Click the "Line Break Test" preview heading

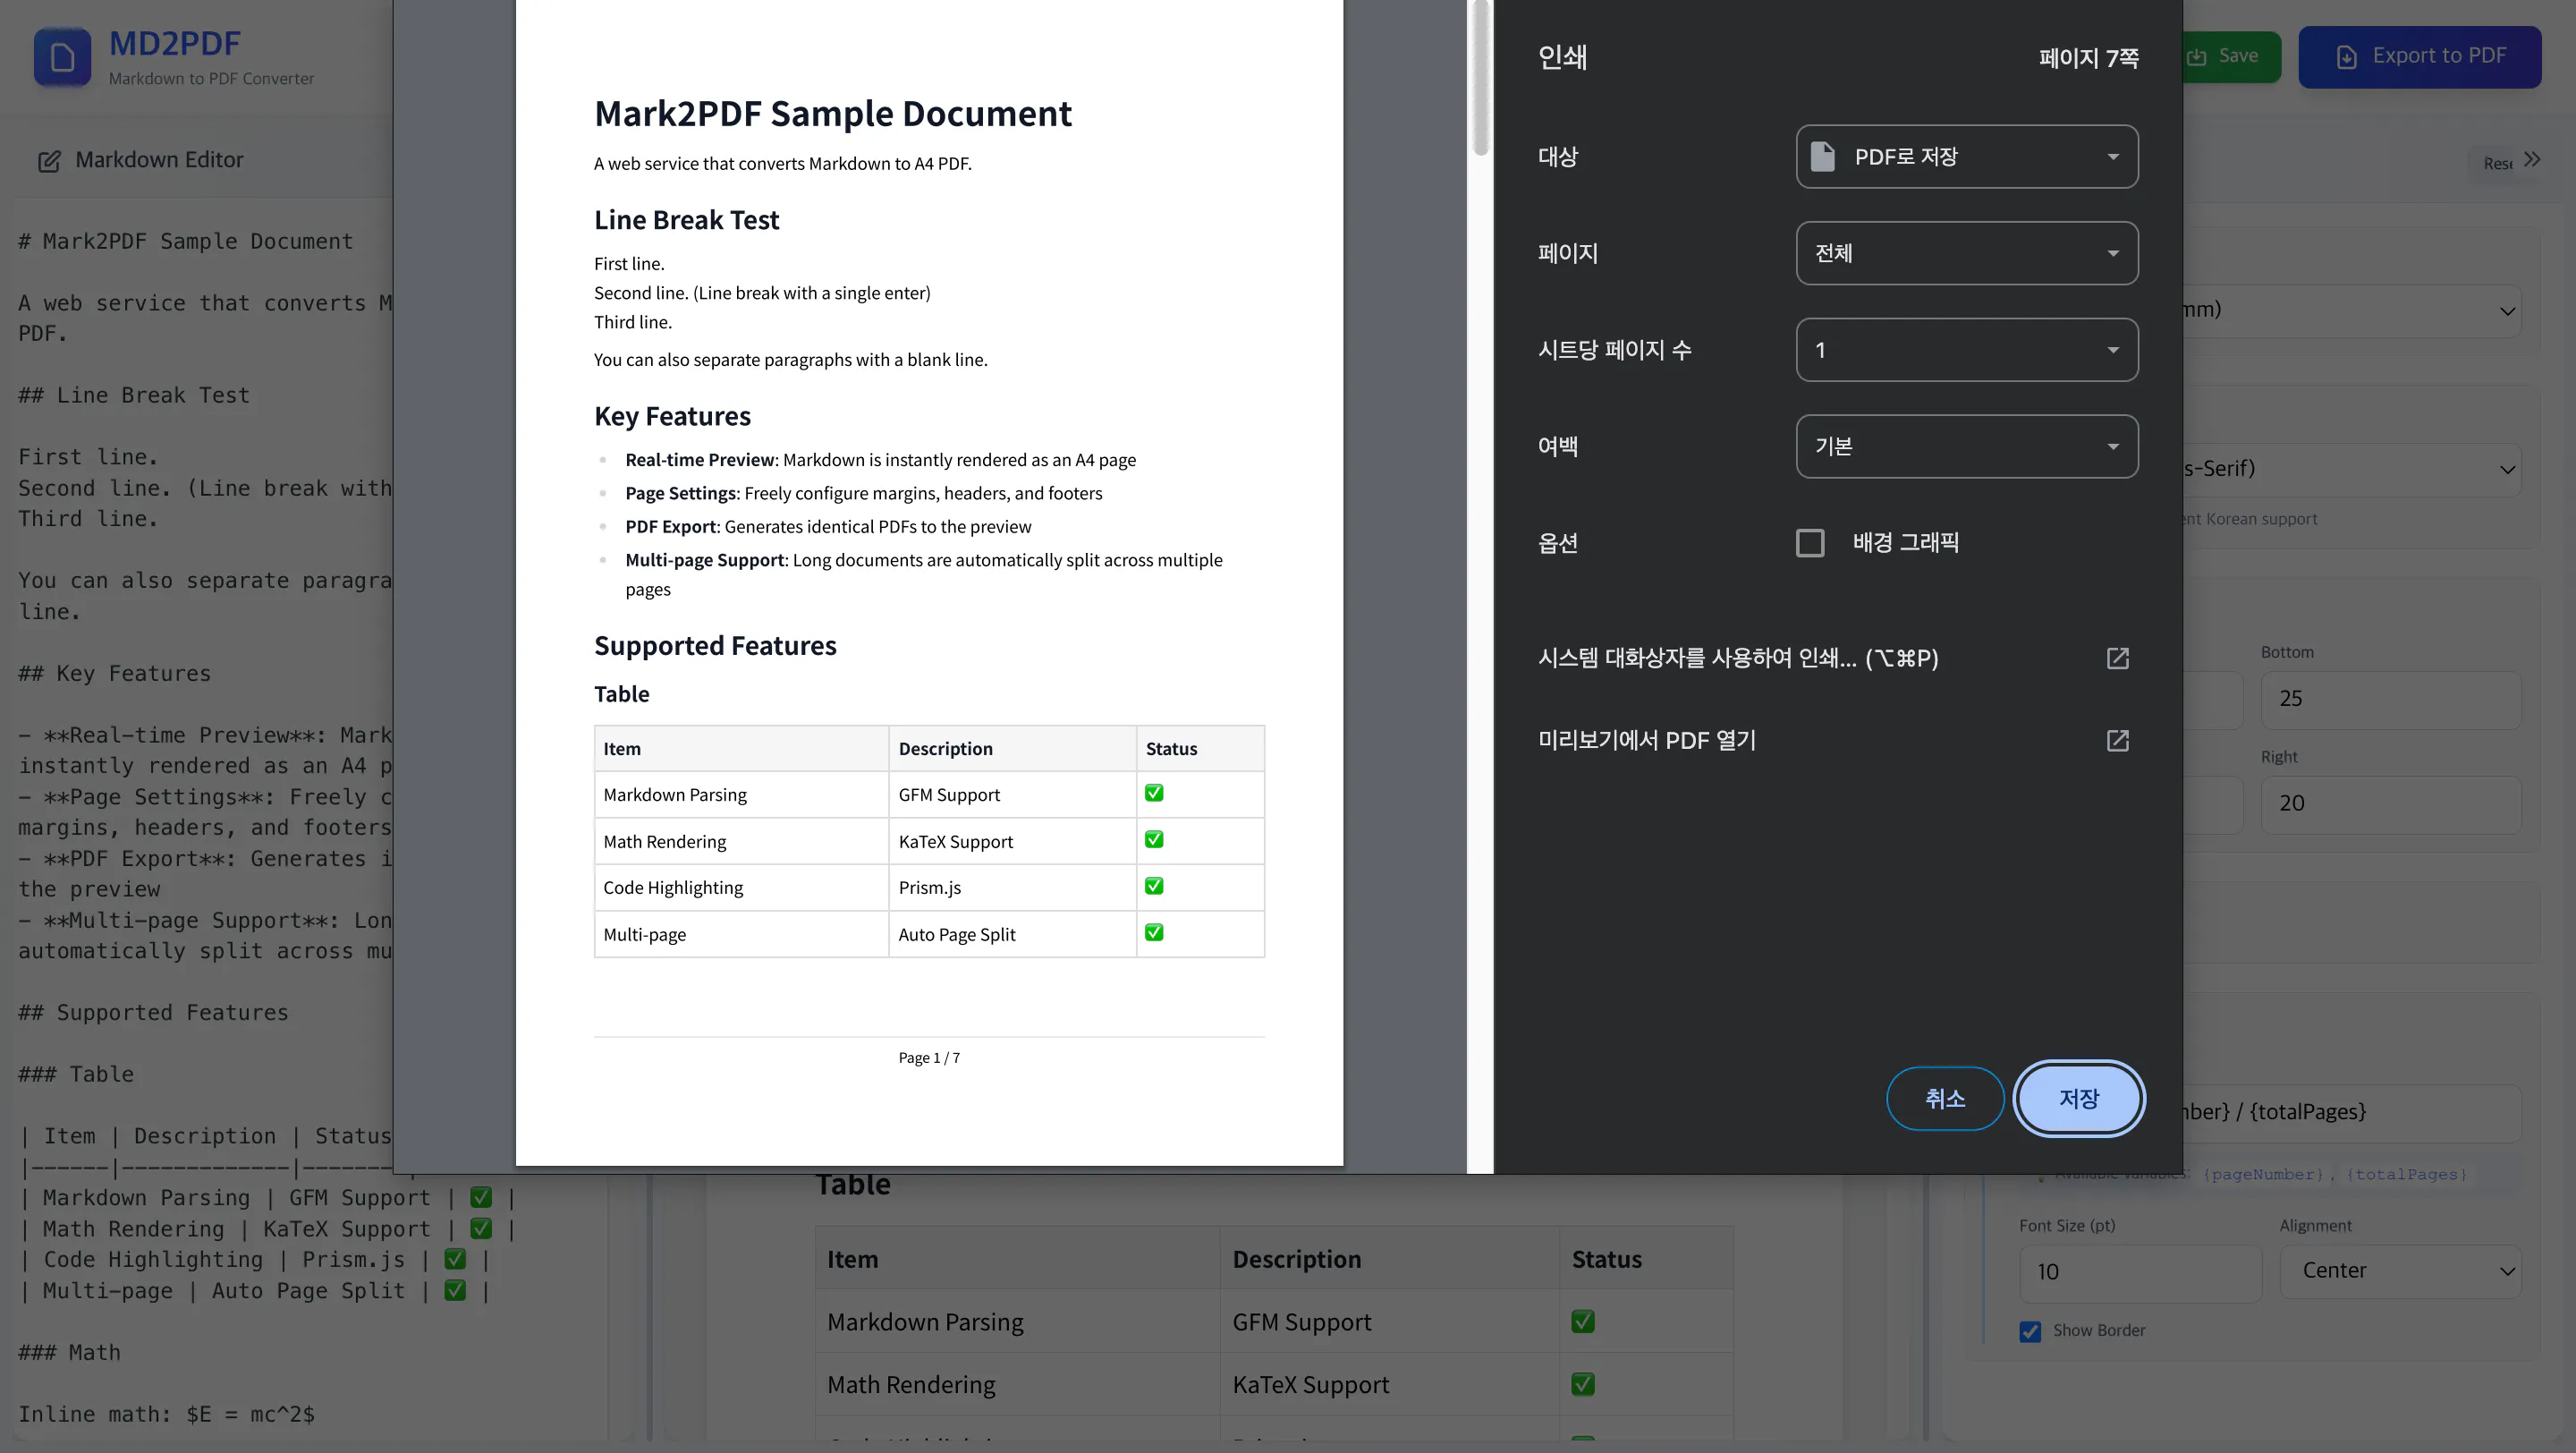click(x=686, y=220)
